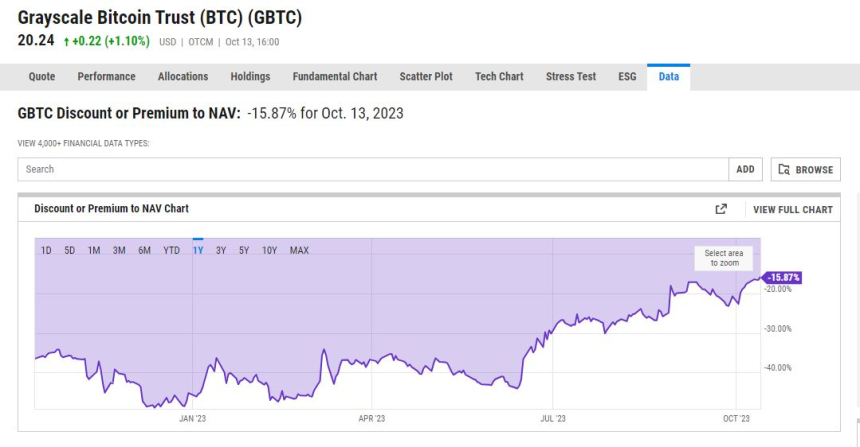Click the green up-arrow price change indicator
The height and width of the screenshot is (447, 860).
pos(66,42)
